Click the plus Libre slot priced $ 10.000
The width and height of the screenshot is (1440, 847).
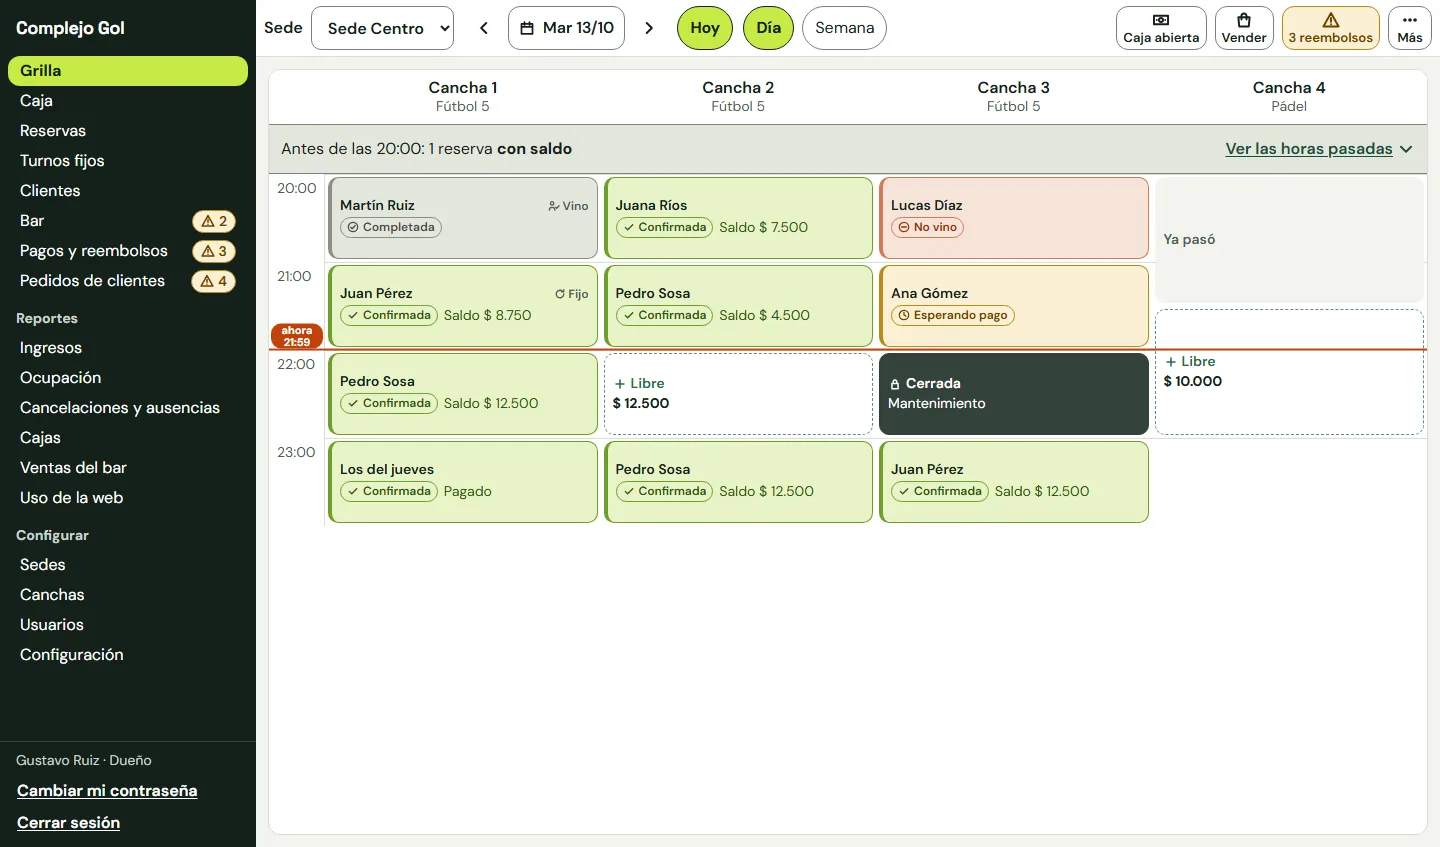click(x=1289, y=372)
